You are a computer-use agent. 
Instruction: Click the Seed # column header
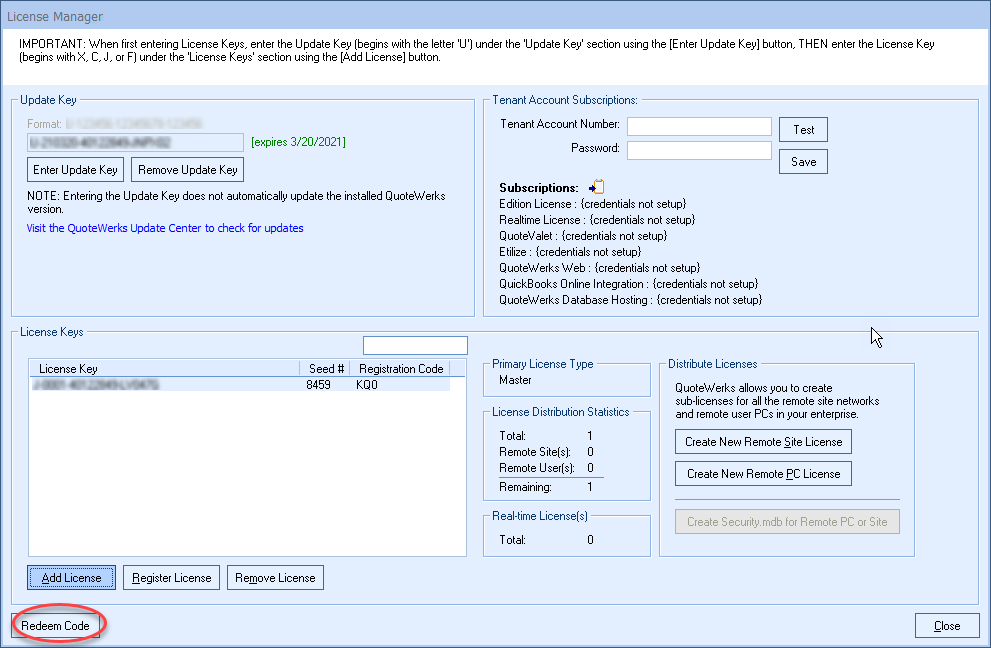click(x=325, y=369)
